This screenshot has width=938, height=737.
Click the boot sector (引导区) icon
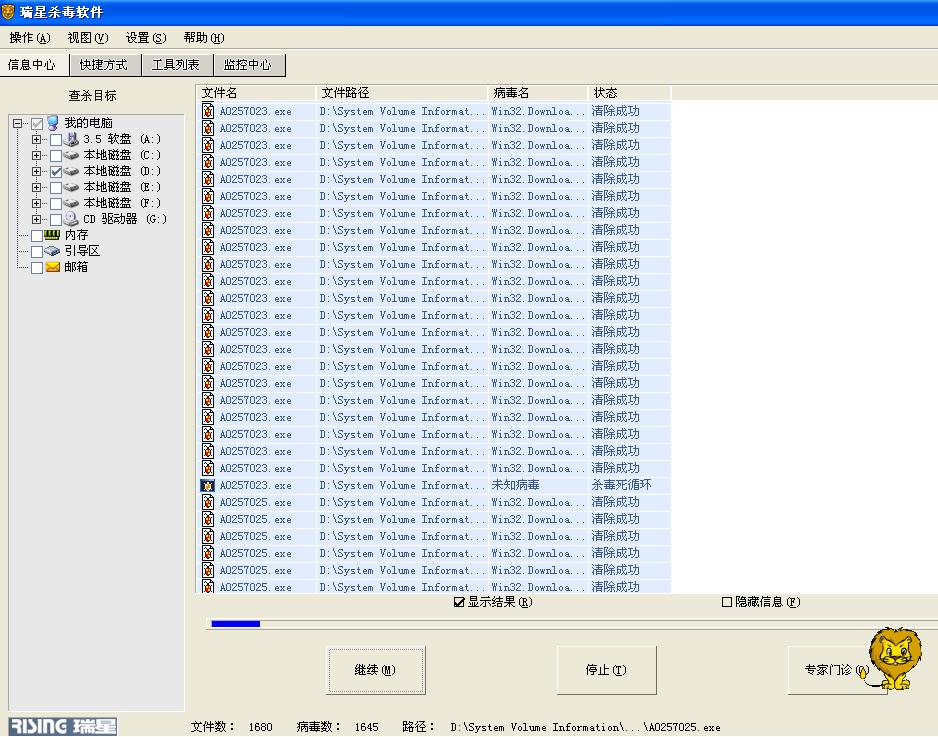(x=53, y=251)
